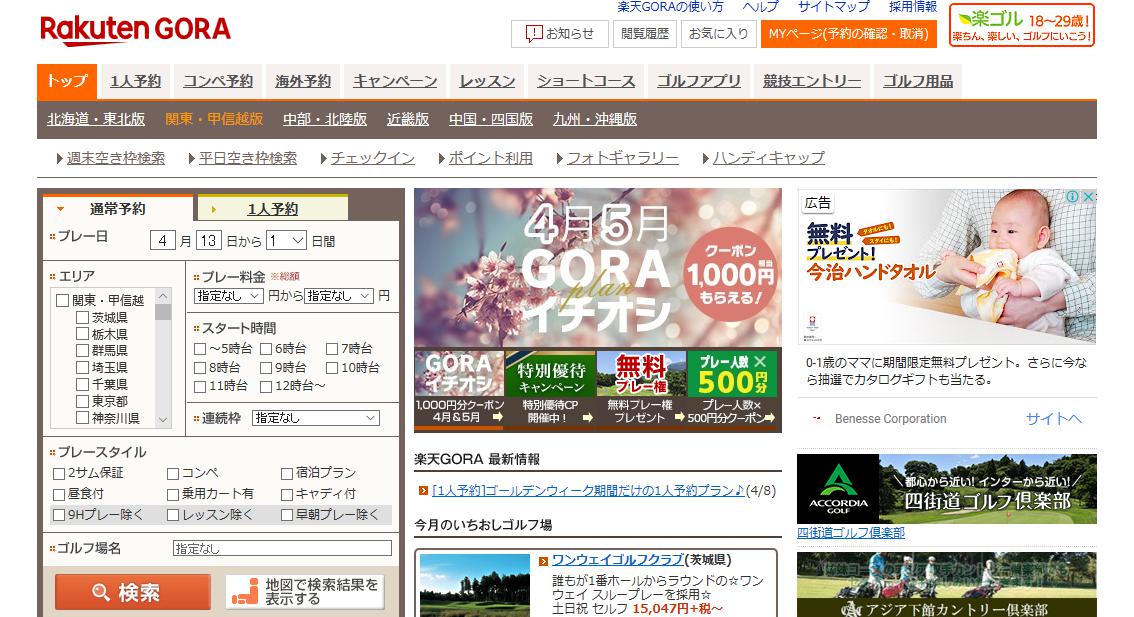
Task: Close the ad with the X icon
Action: tap(1088, 197)
